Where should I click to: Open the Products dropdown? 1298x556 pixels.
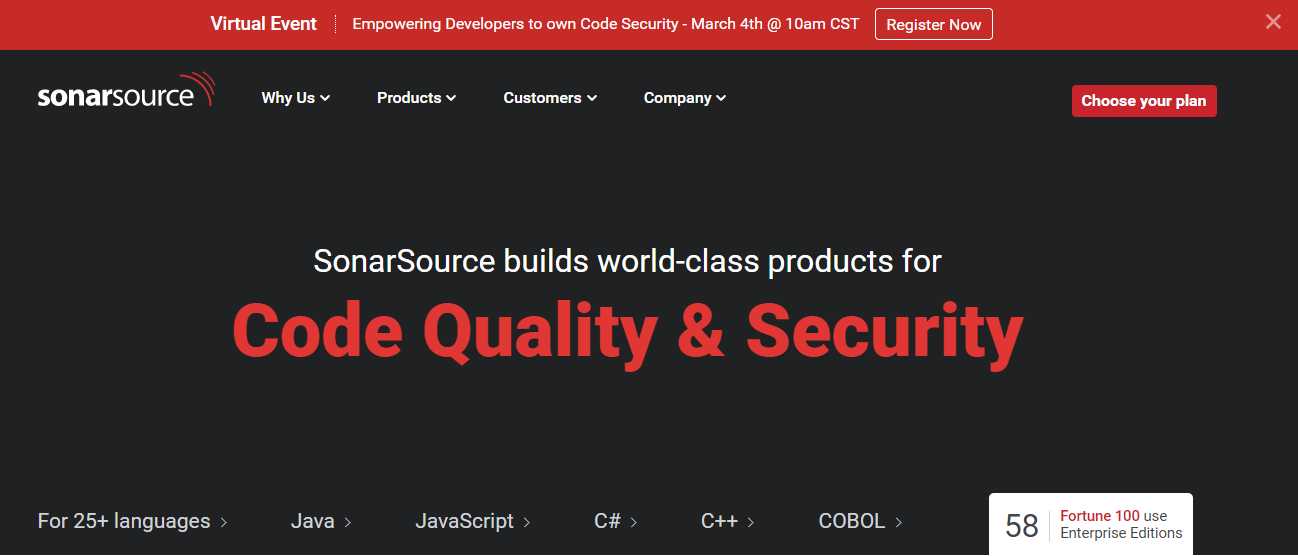click(x=416, y=98)
